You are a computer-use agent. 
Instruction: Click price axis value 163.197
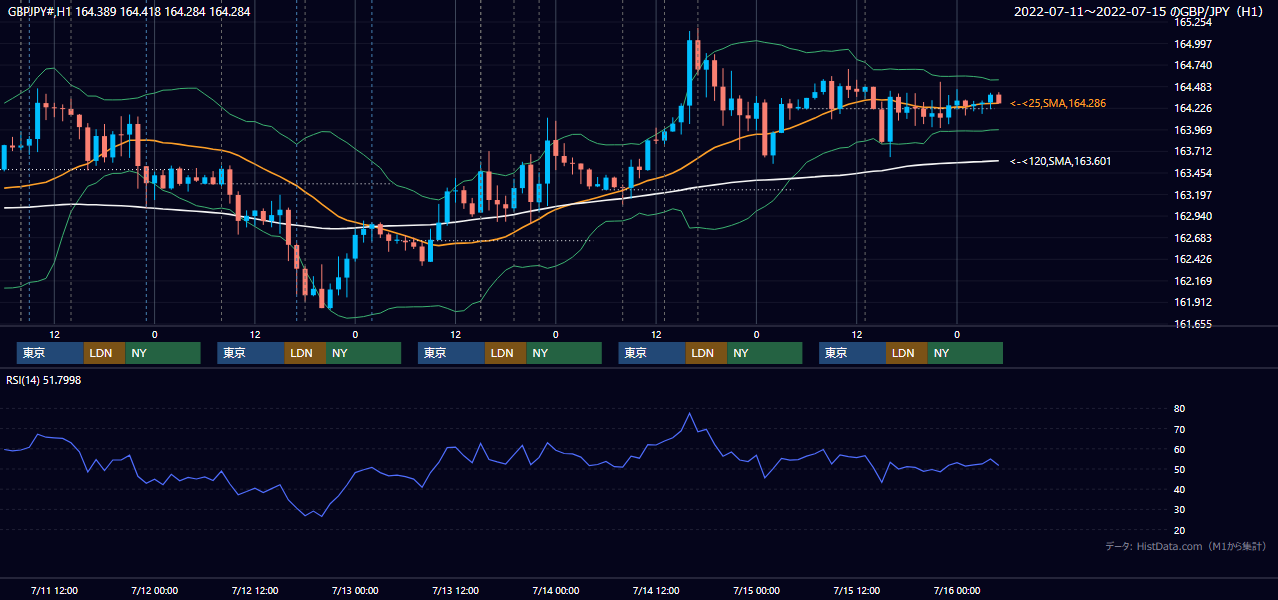1193,195
